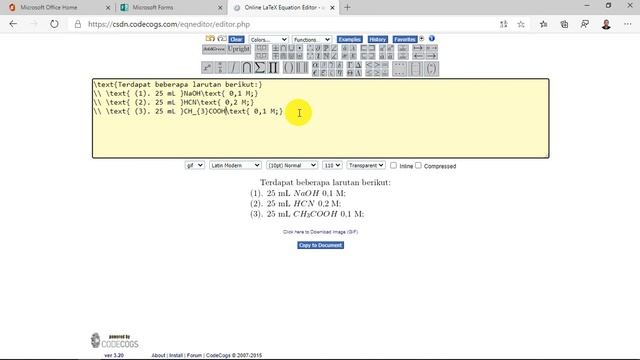This screenshot has height=360, width=640.
Task: Enable the Compressed checkbox
Action: pos(418,165)
